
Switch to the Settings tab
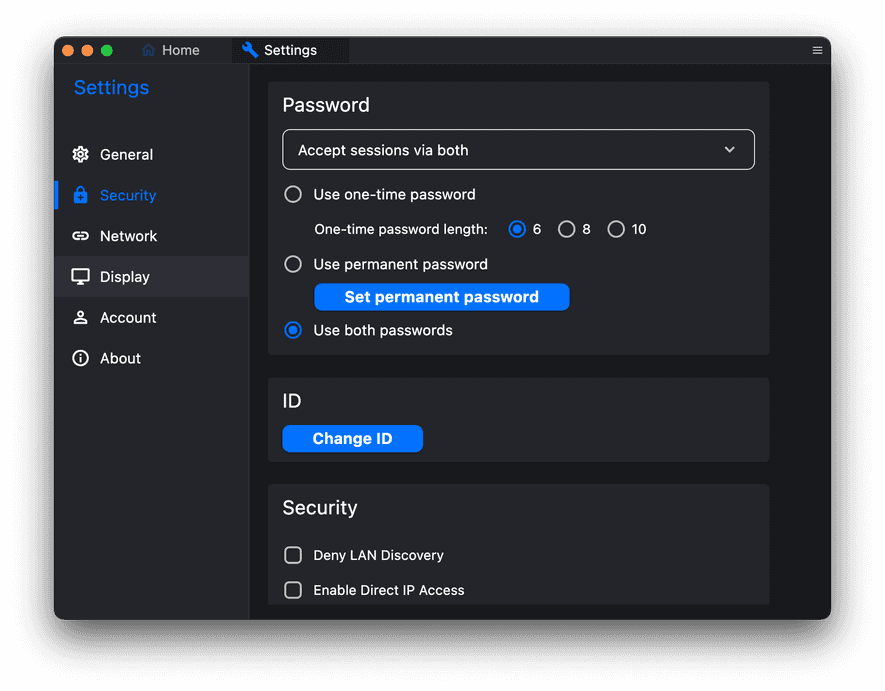click(x=290, y=49)
